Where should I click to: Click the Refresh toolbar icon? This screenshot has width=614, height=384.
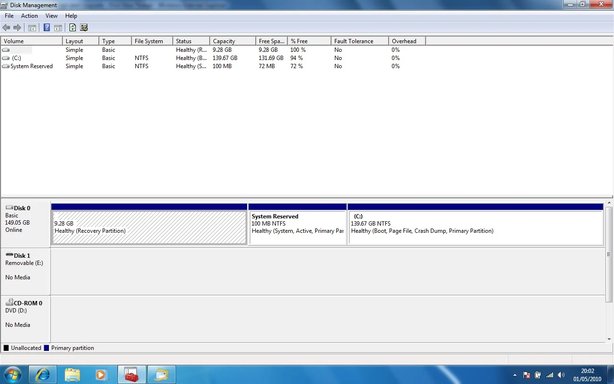point(72,27)
